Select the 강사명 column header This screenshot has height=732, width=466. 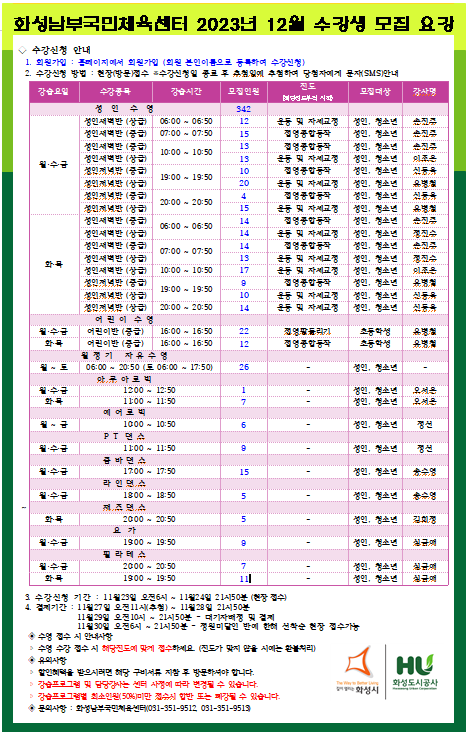[x=425, y=92]
